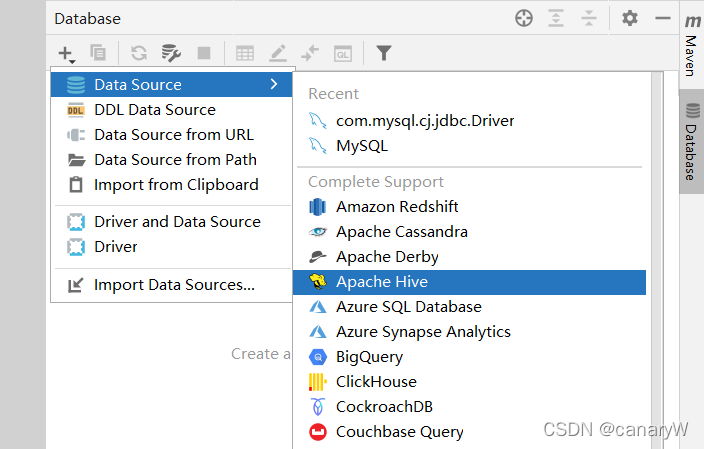Click the Expand All icon
The image size is (704, 449).
pos(556,18)
